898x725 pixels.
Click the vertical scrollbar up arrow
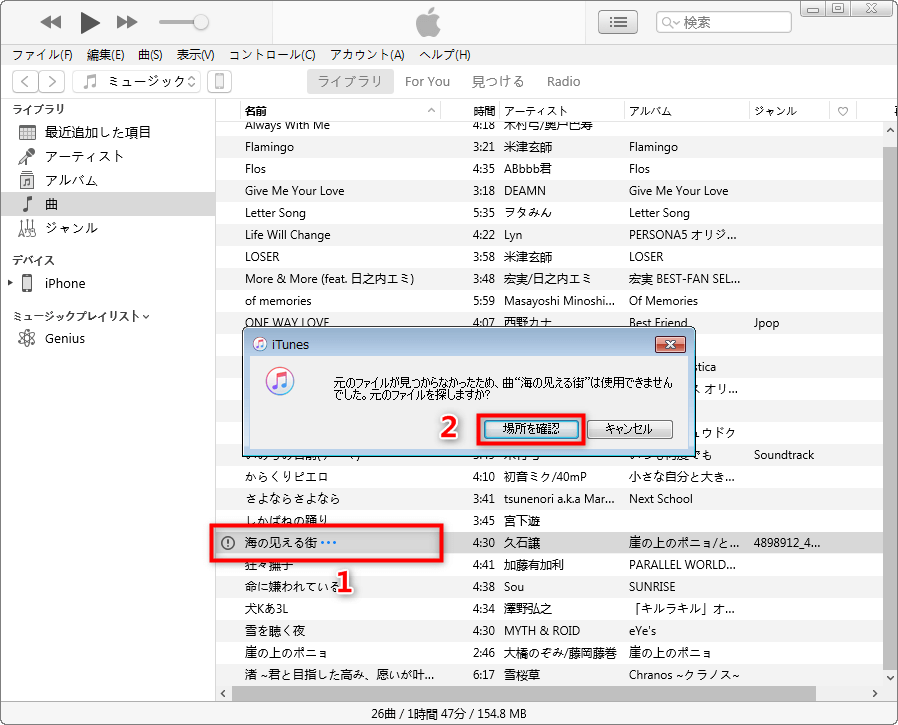coord(890,130)
